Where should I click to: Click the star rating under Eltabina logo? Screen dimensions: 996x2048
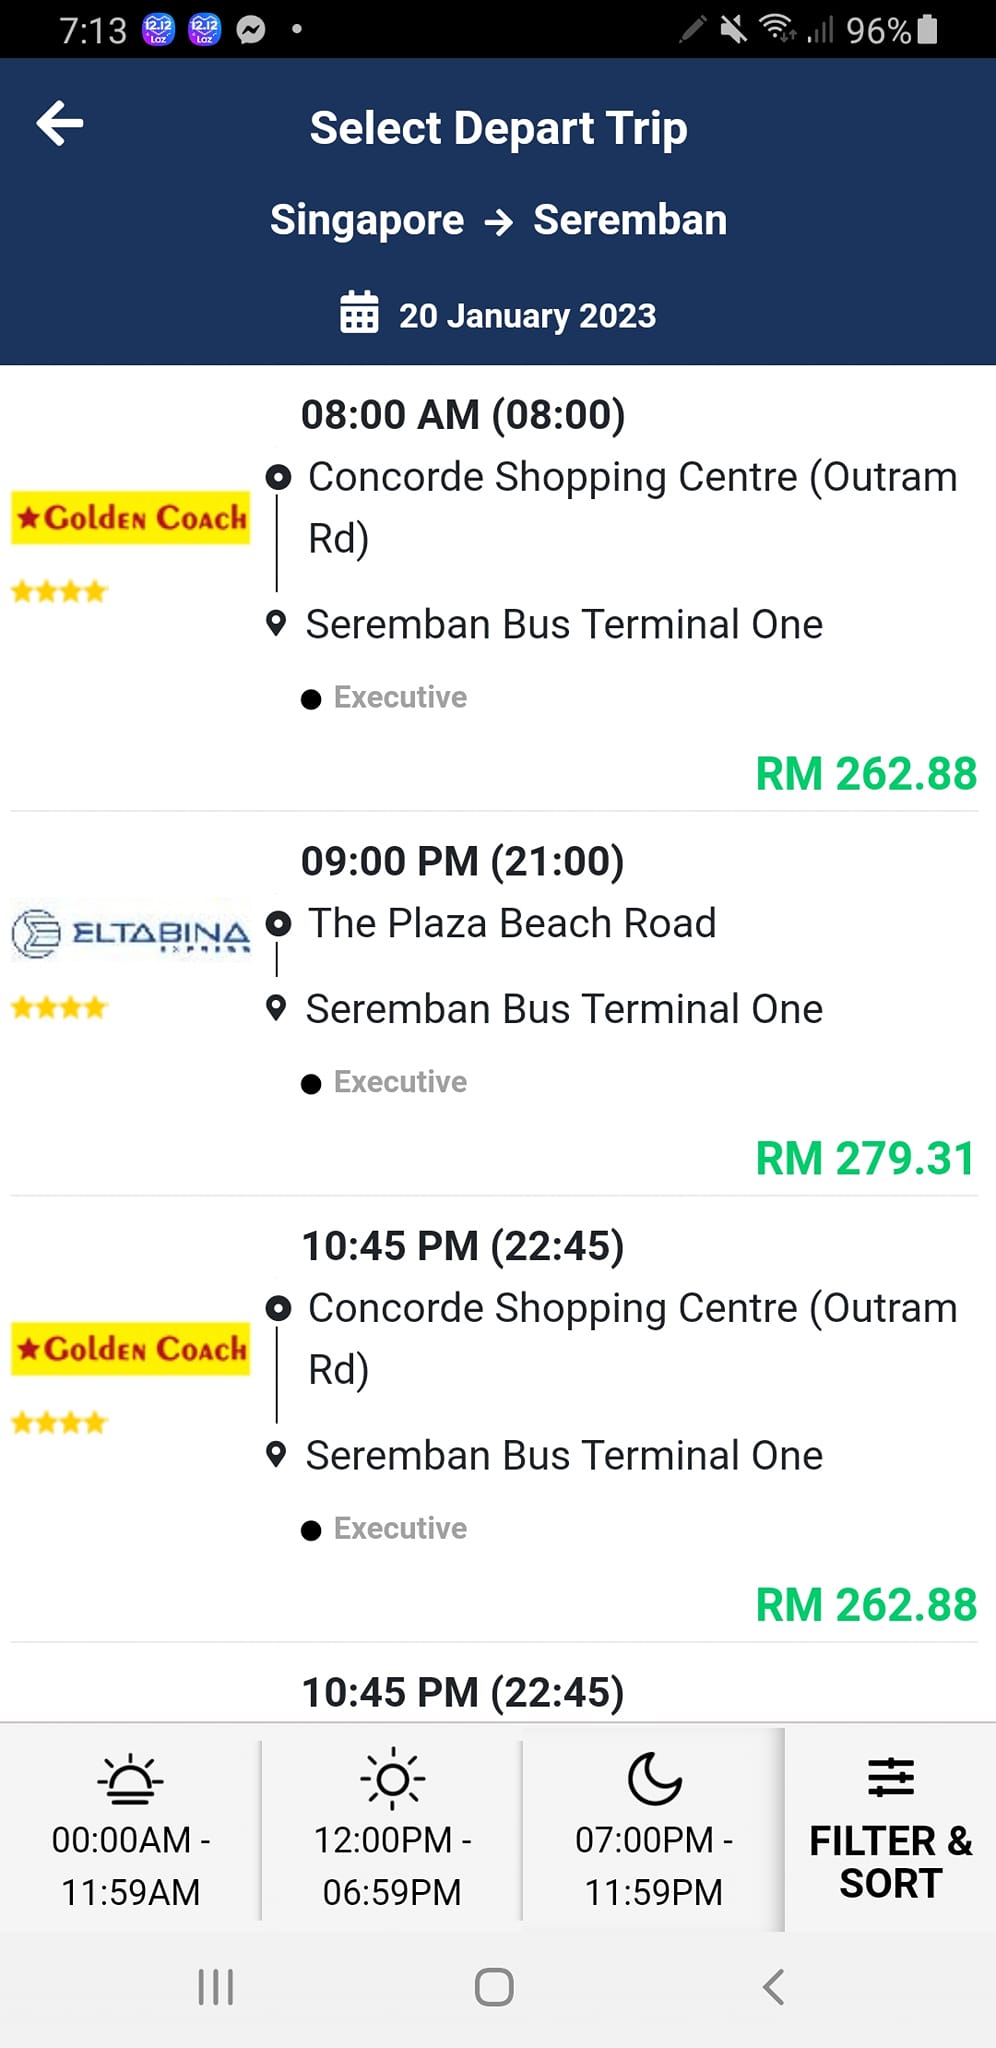59,1007
